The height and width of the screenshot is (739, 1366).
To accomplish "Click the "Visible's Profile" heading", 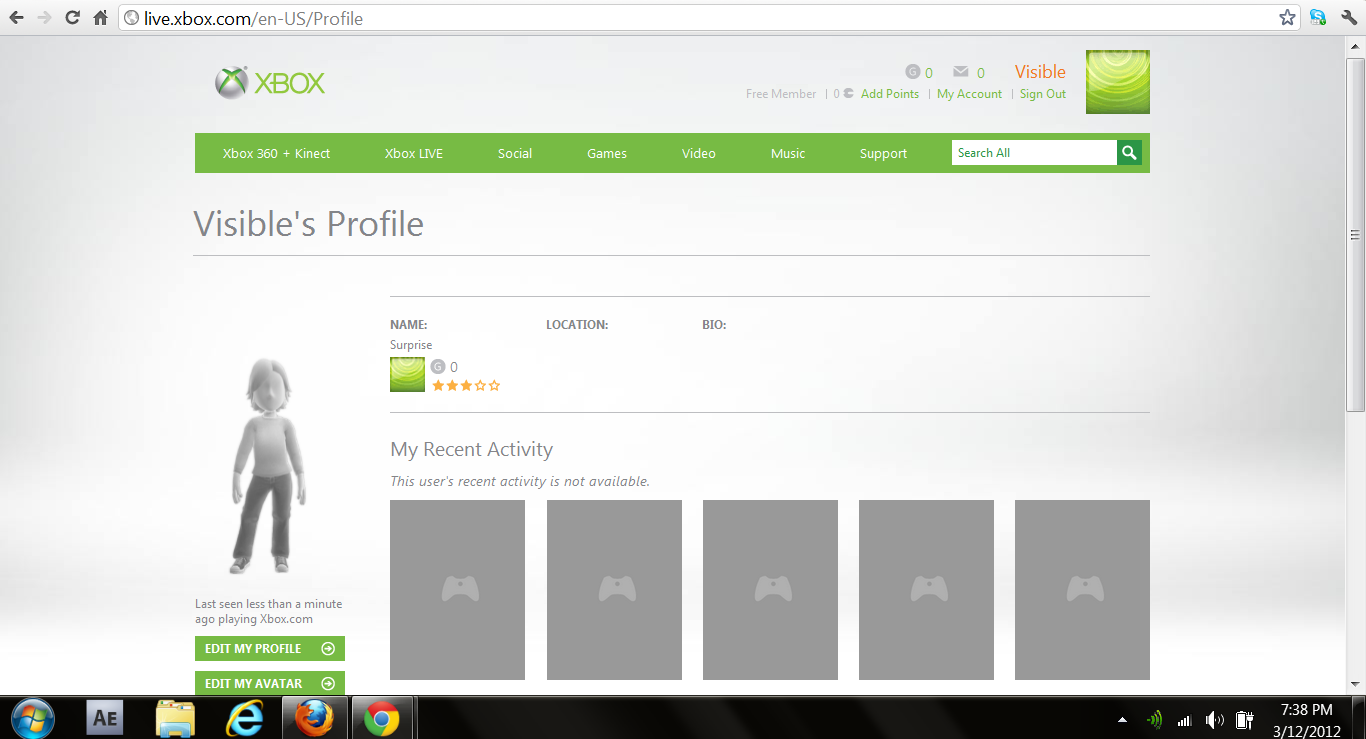I will coord(308,224).
